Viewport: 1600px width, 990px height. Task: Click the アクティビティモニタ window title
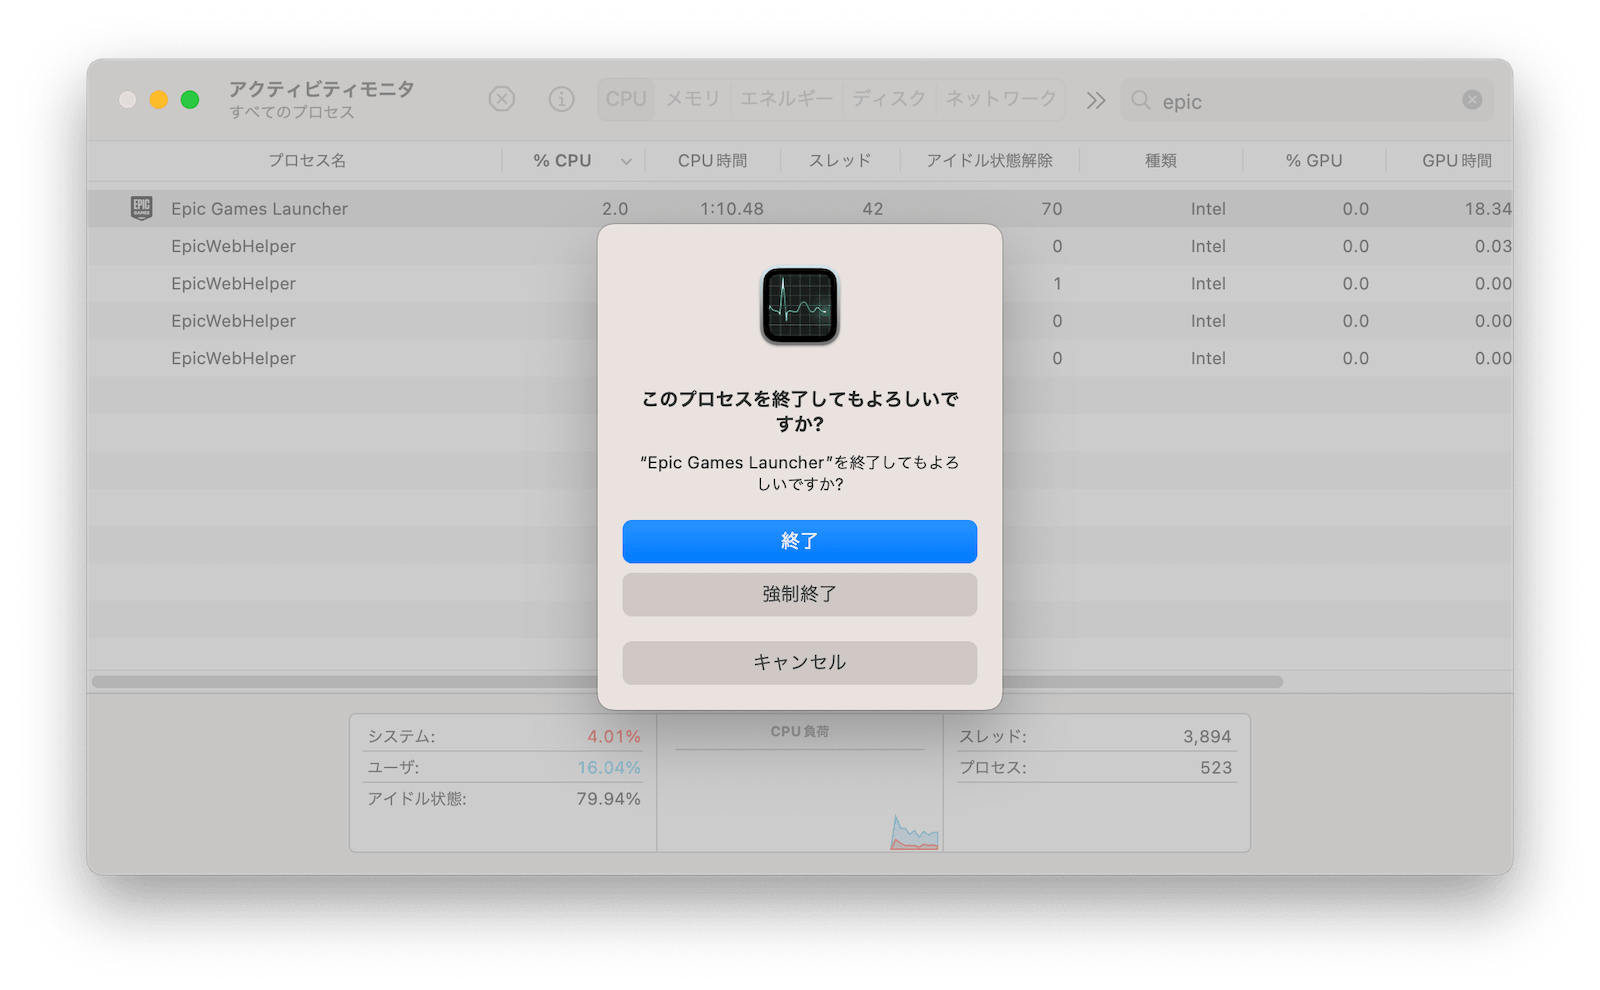tap(321, 89)
